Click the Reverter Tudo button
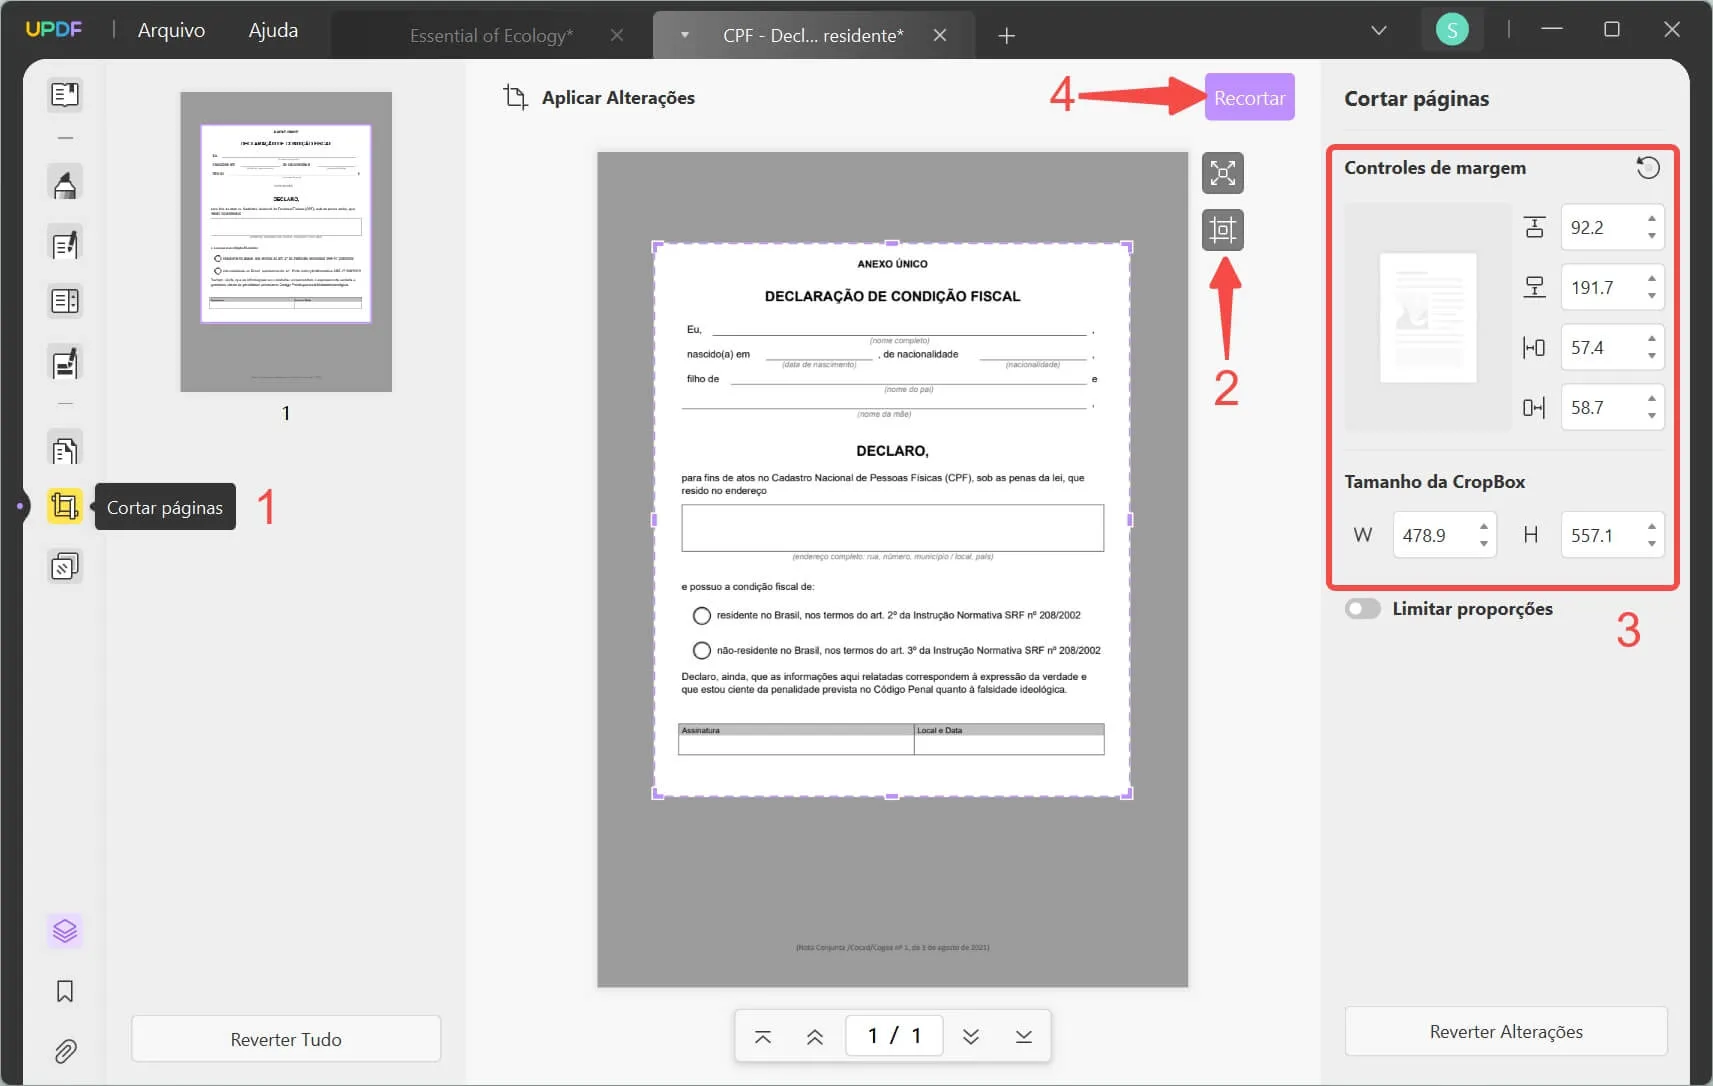Image resolution: width=1713 pixels, height=1086 pixels. [286, 1038]
